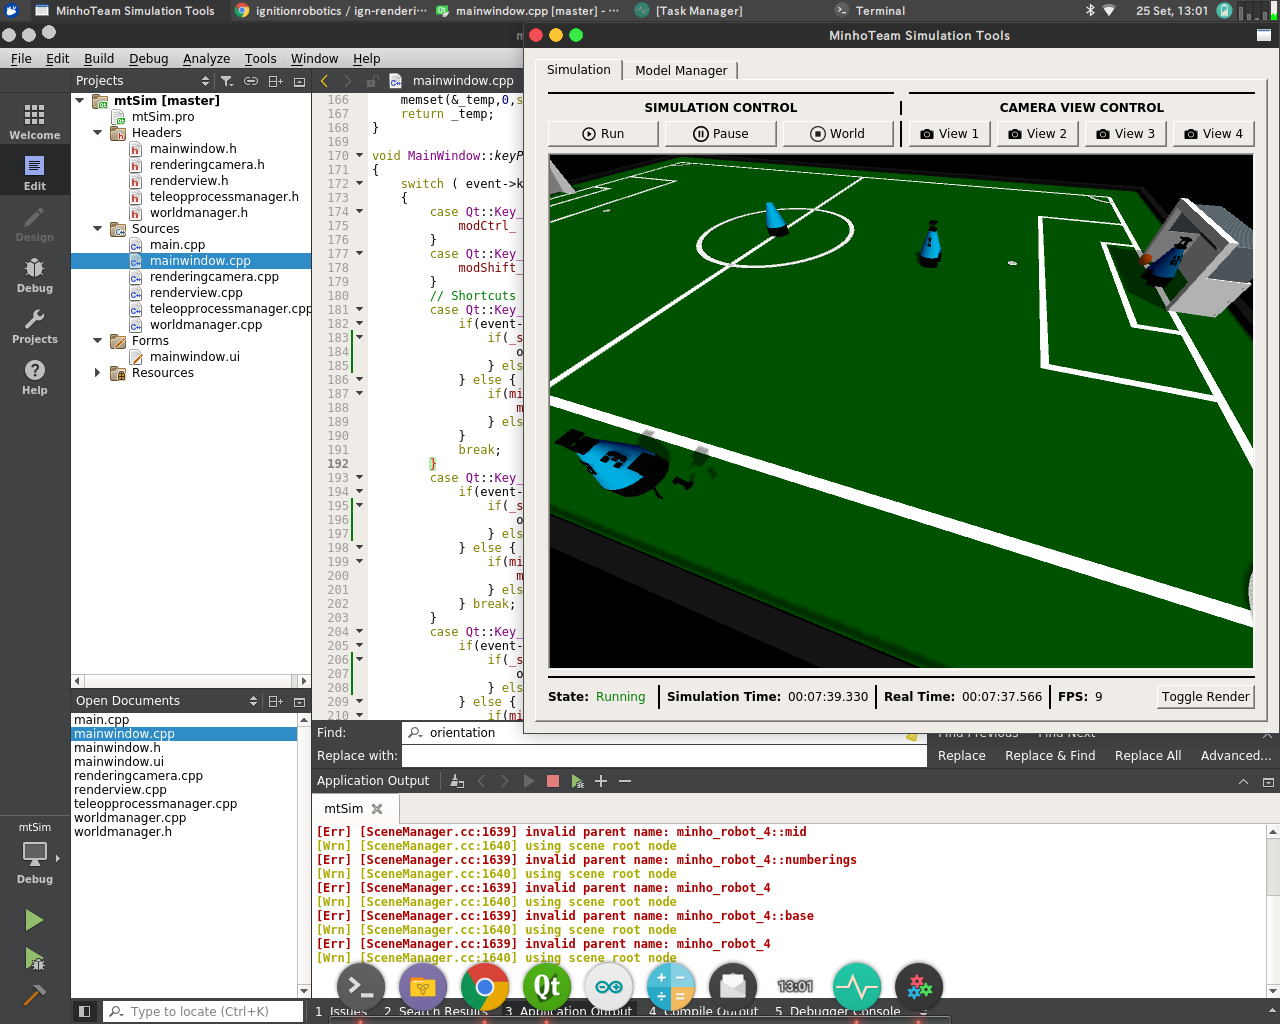Expand the Resources tree node
The height and width of the screenshot is (1024, 1280).
tap(97, 372)
